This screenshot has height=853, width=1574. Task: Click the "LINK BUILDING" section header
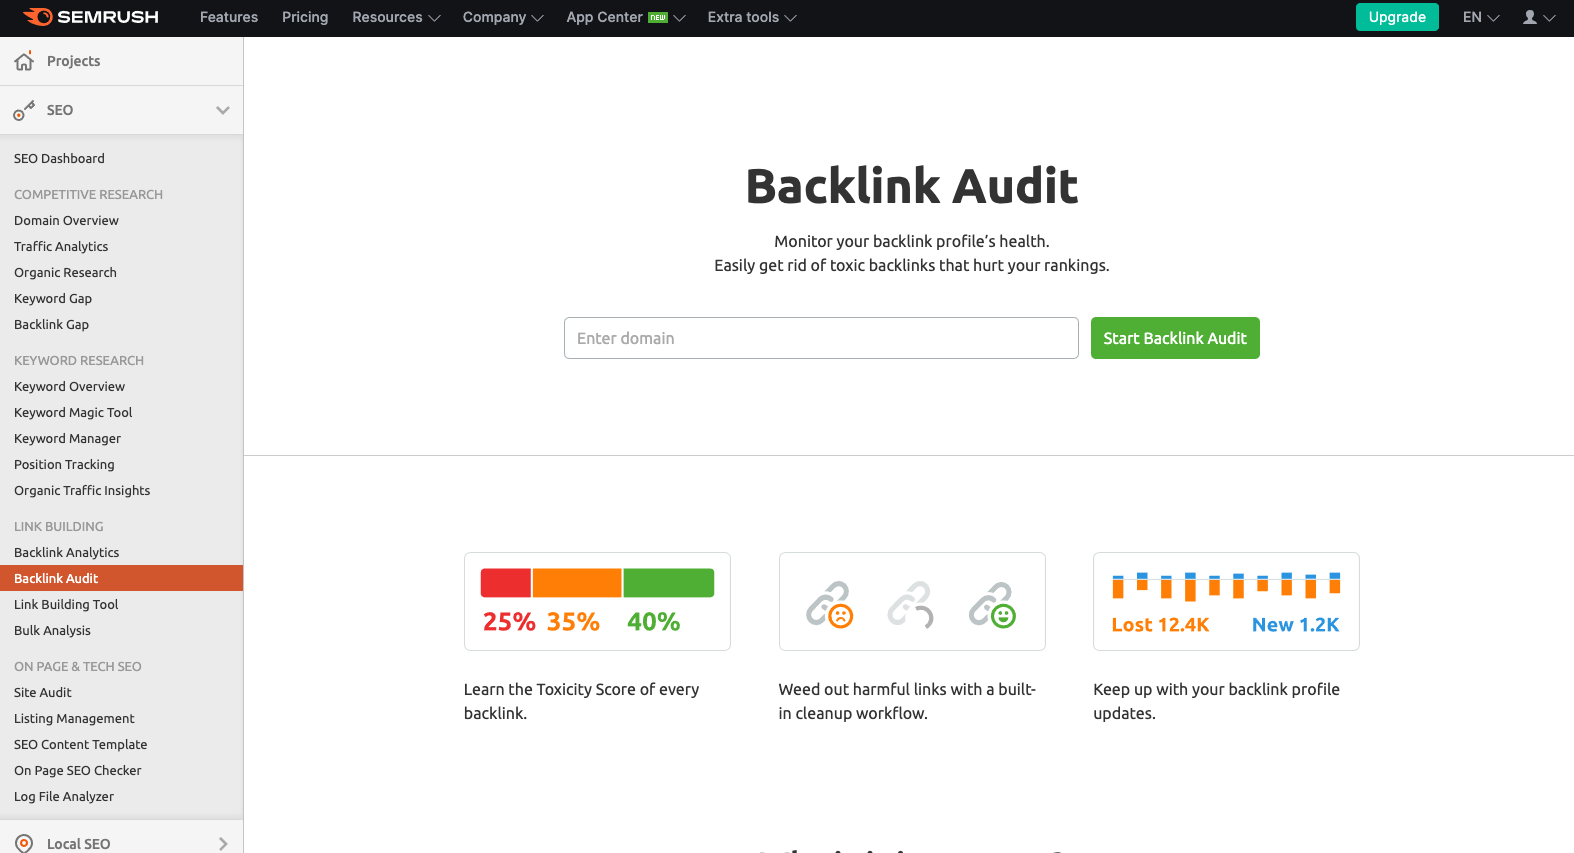(59, 526)
